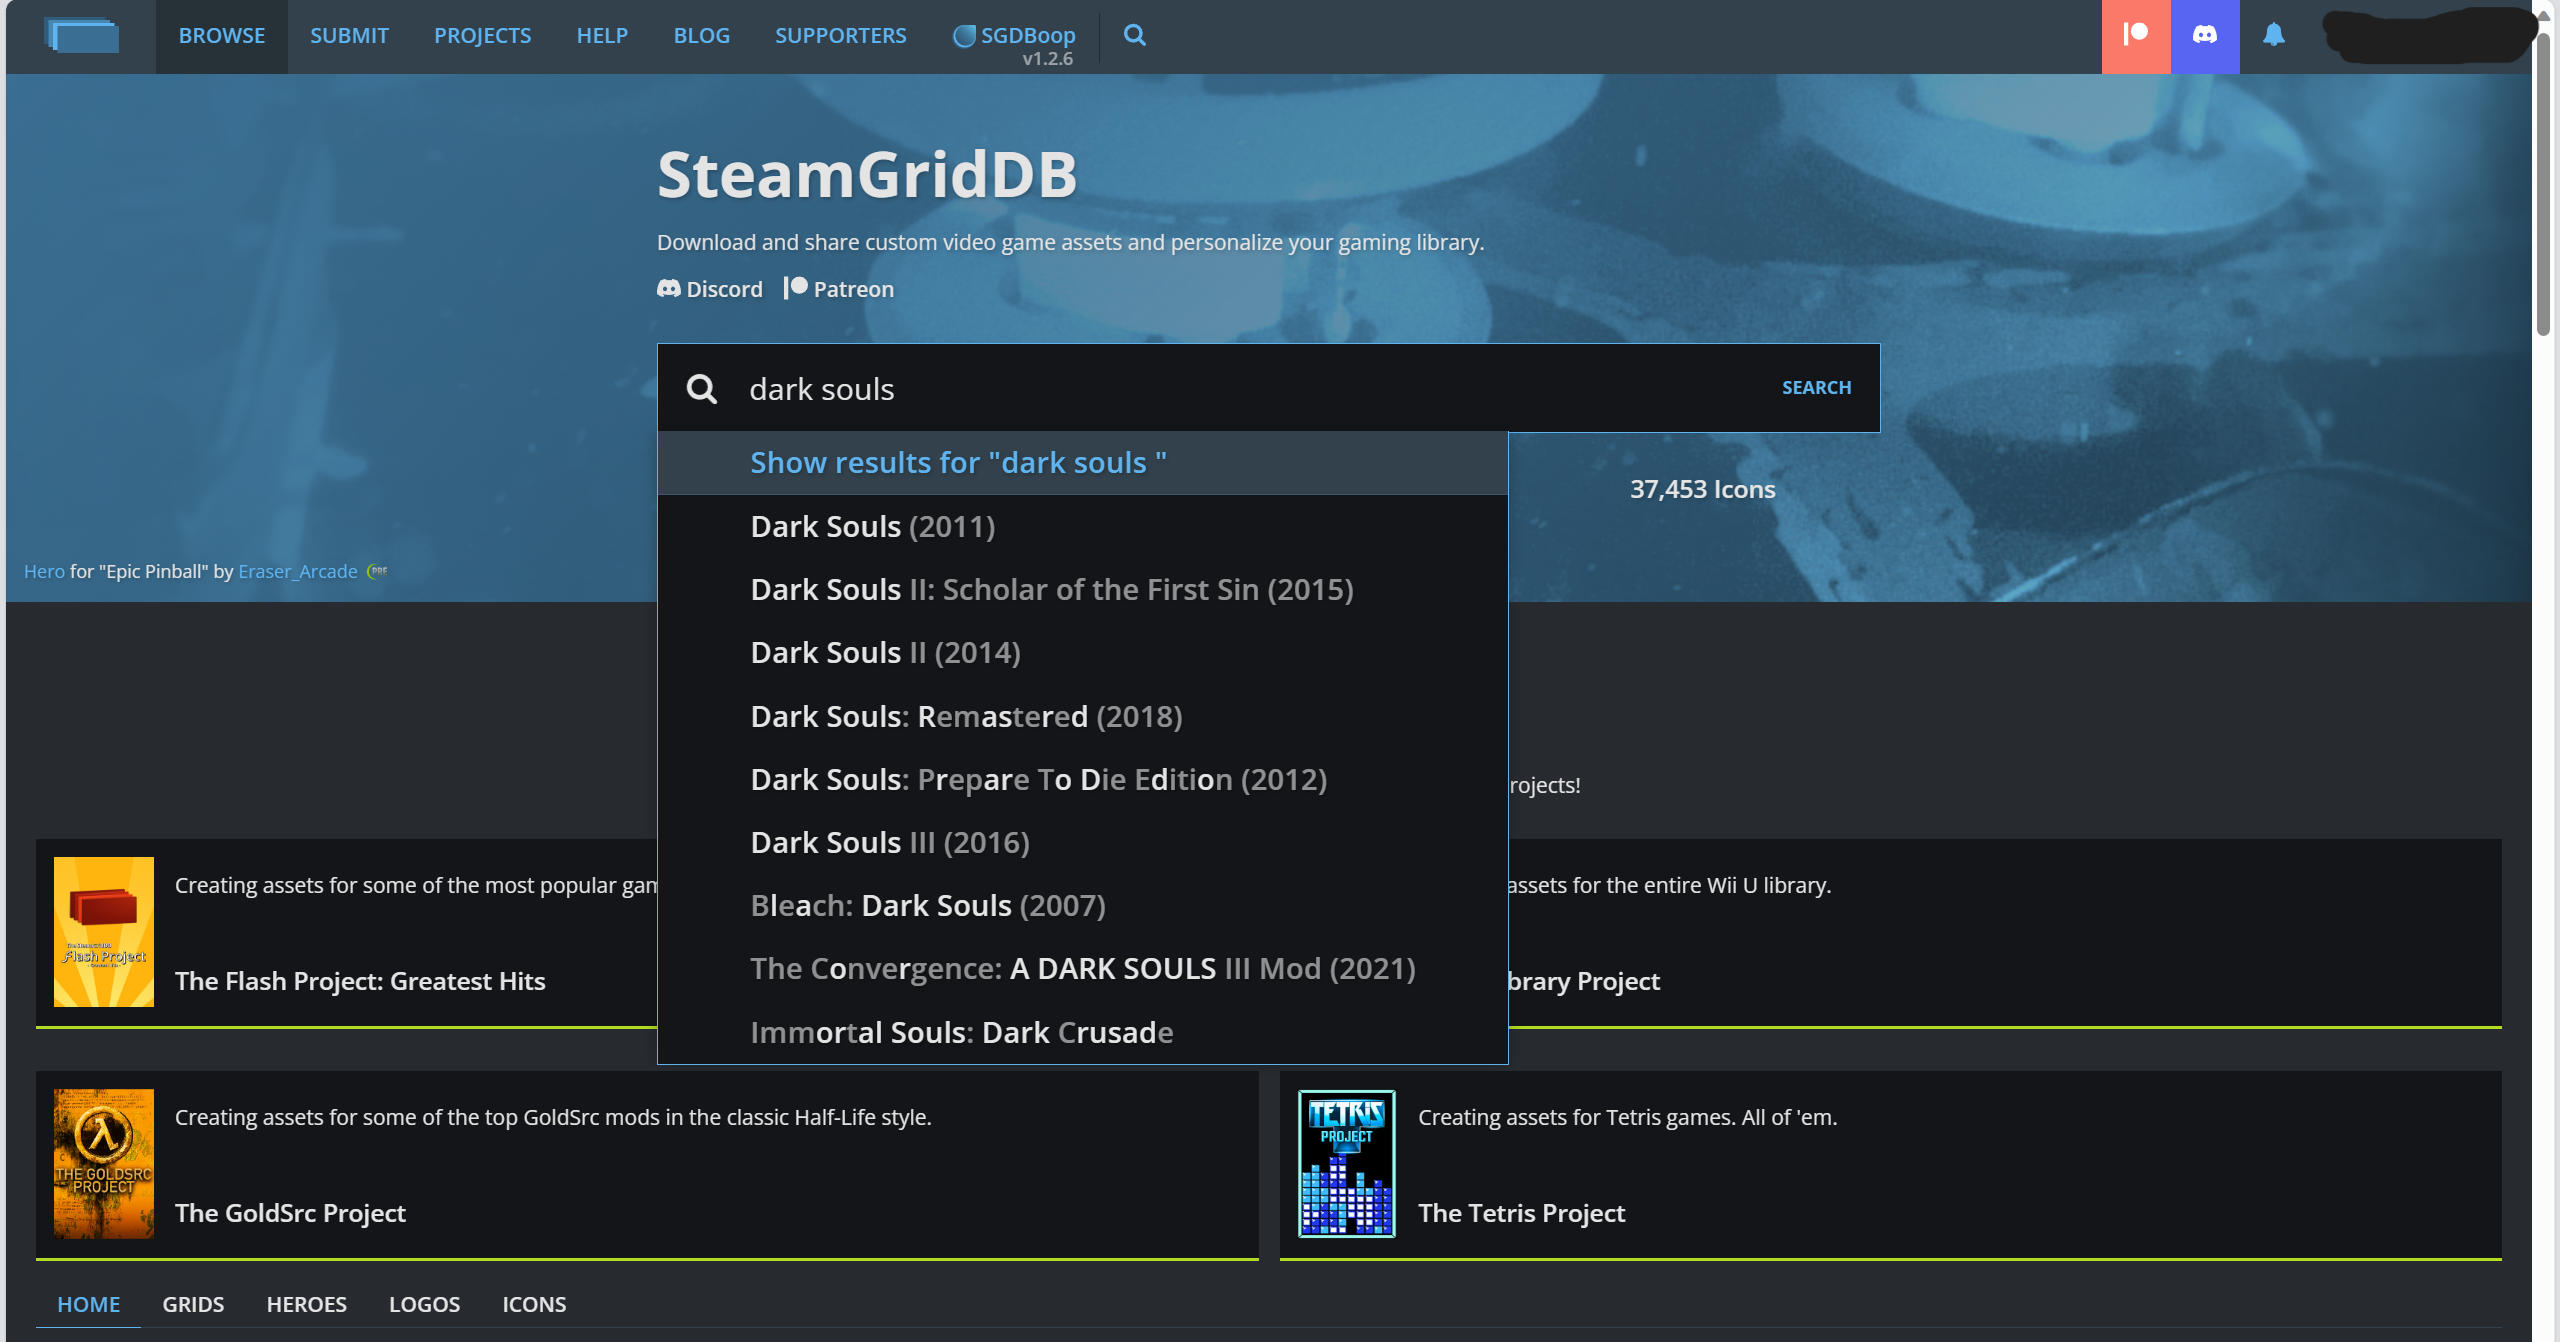Choose Dark Souls II: Scholar of the First Sin
The image size is (2560, 1342).
(1082, 590)
